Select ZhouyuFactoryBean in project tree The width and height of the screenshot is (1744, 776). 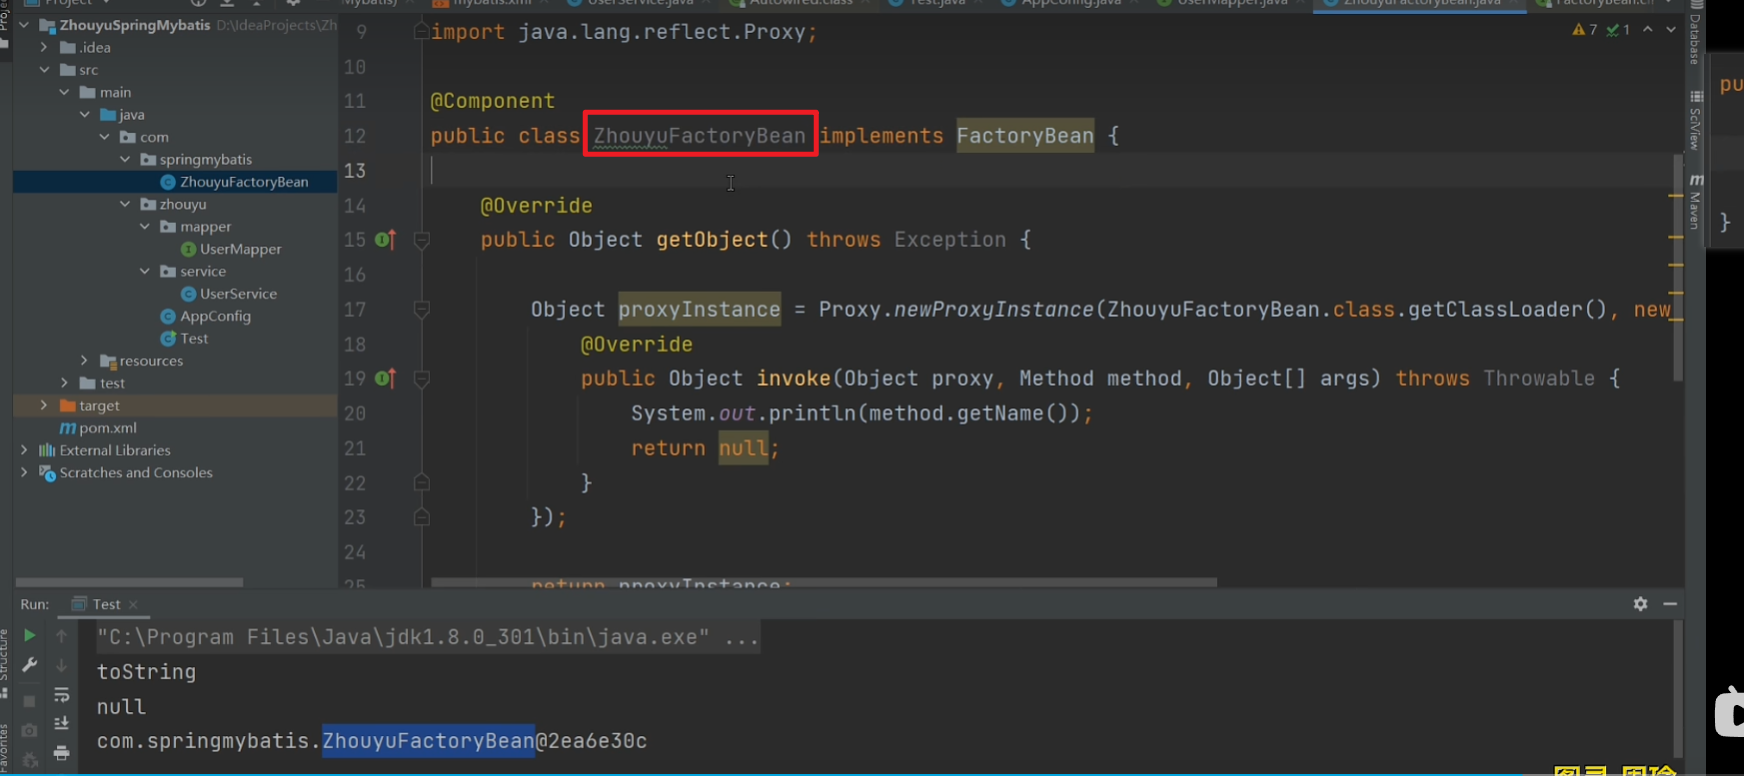(244, 182)
